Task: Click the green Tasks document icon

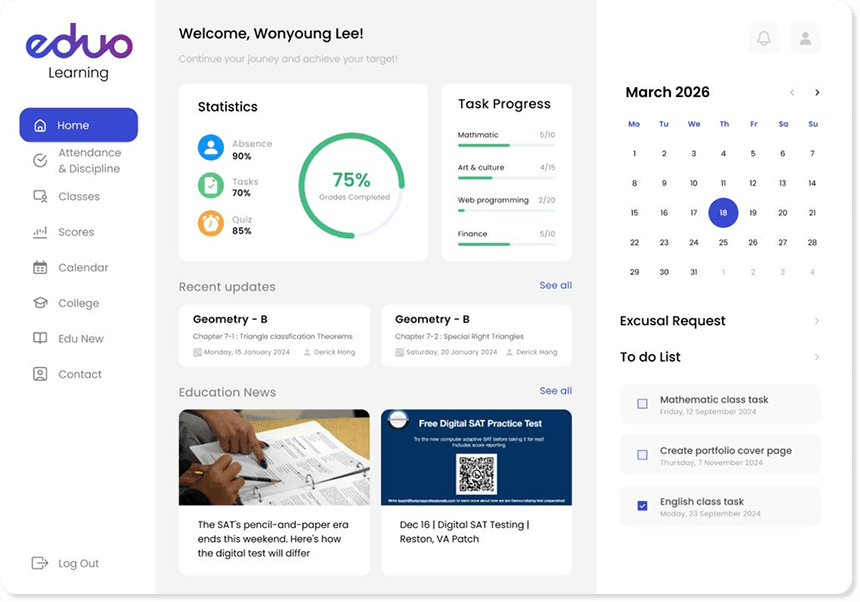Action: 211,185
